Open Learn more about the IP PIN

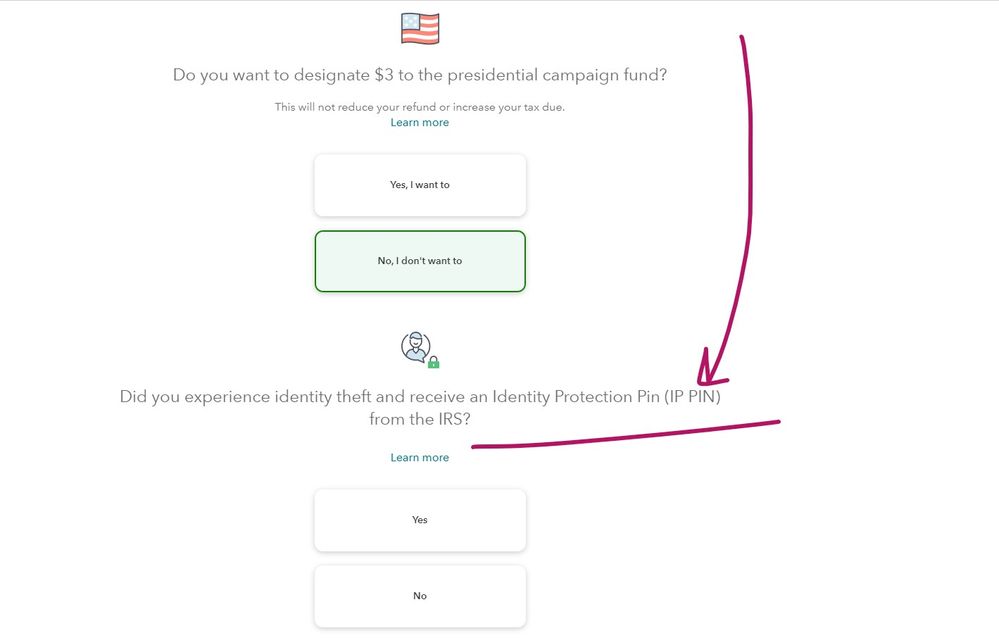(x=420, y=458)
